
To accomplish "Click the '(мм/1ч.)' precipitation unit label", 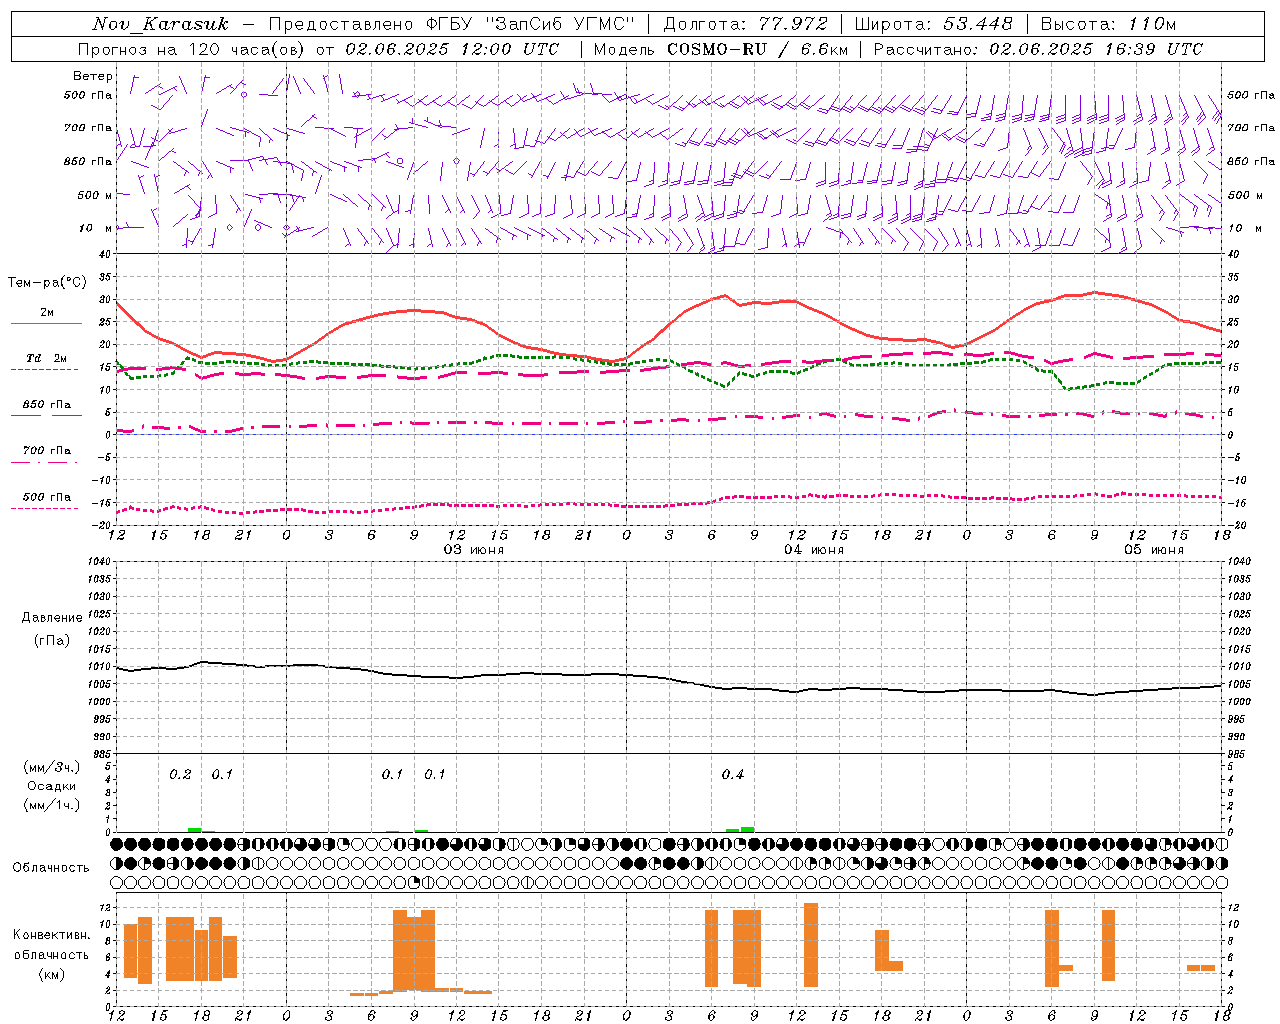I will click(x=52, y=805).
